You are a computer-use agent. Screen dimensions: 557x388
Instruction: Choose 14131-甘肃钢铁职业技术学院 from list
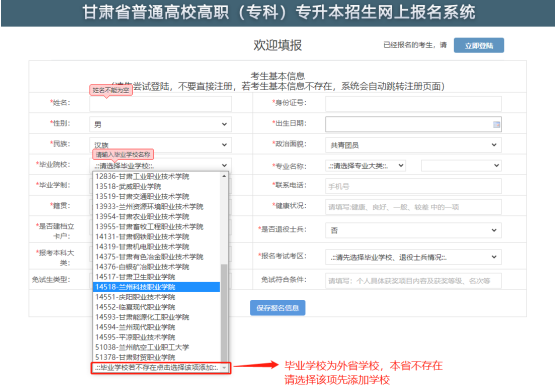156,237
